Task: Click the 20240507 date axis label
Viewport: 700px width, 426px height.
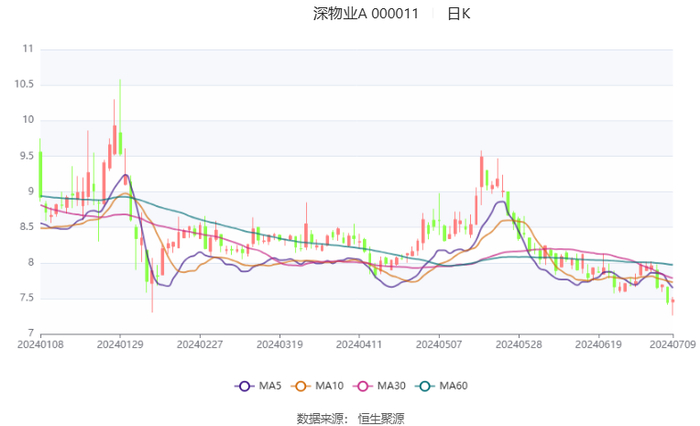Action: click(x=439, y=345)
